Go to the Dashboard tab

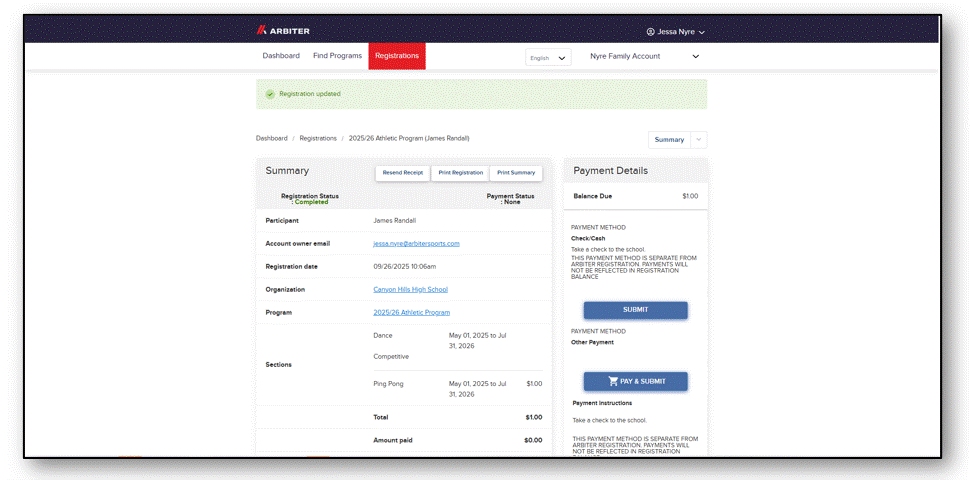click(281, 56)
